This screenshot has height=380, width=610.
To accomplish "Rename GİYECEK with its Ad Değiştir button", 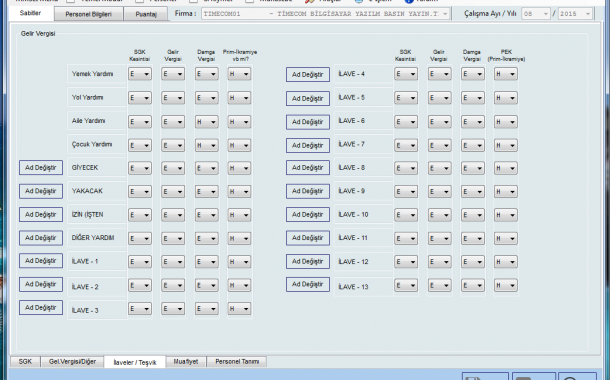I will click(41, 168).
